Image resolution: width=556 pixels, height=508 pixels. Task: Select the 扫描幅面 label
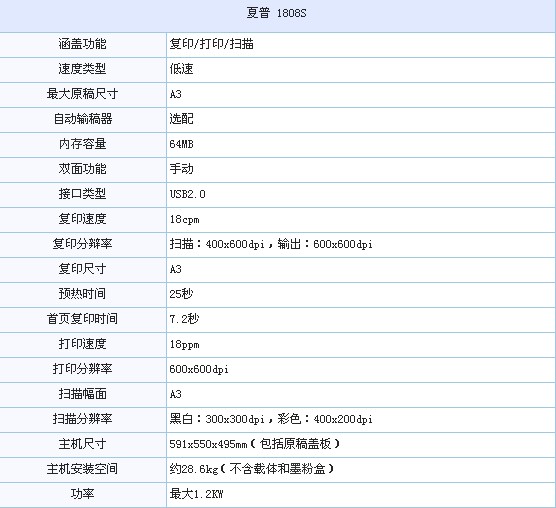(82, 394)
